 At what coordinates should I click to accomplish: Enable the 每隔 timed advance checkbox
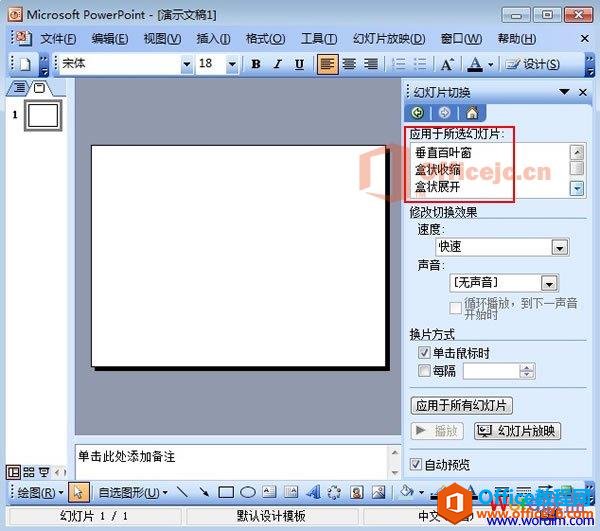tap(424, 370)
